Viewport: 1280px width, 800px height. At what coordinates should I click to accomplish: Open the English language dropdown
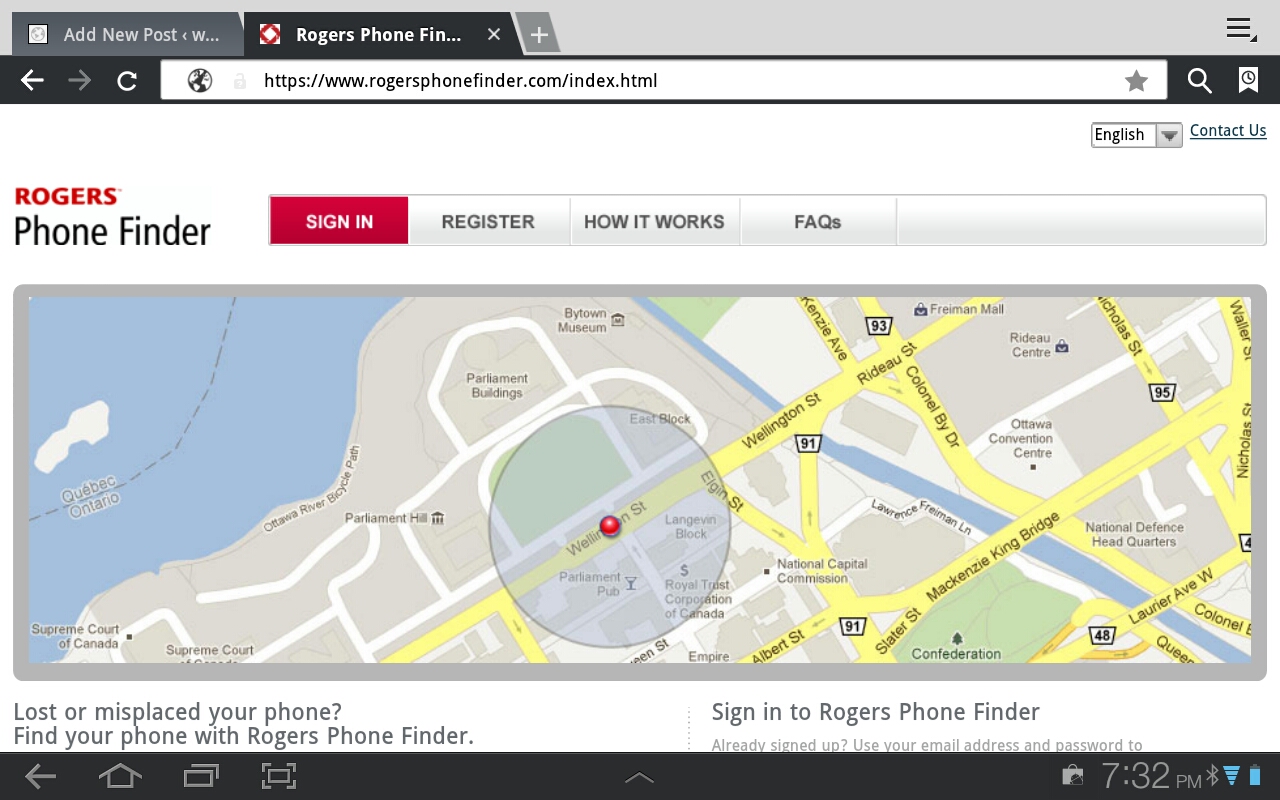1168,134
